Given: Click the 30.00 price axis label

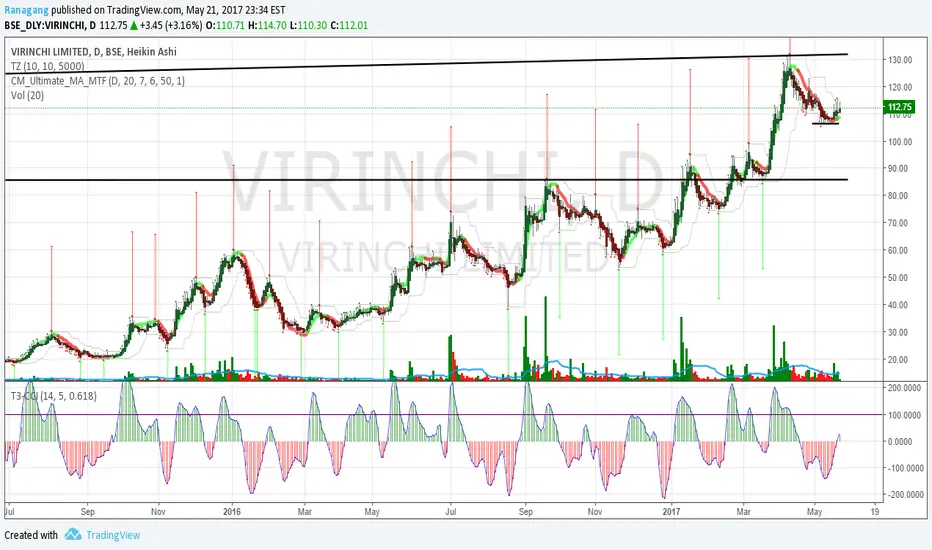Looking at the screenshot, I should (900, 332).
